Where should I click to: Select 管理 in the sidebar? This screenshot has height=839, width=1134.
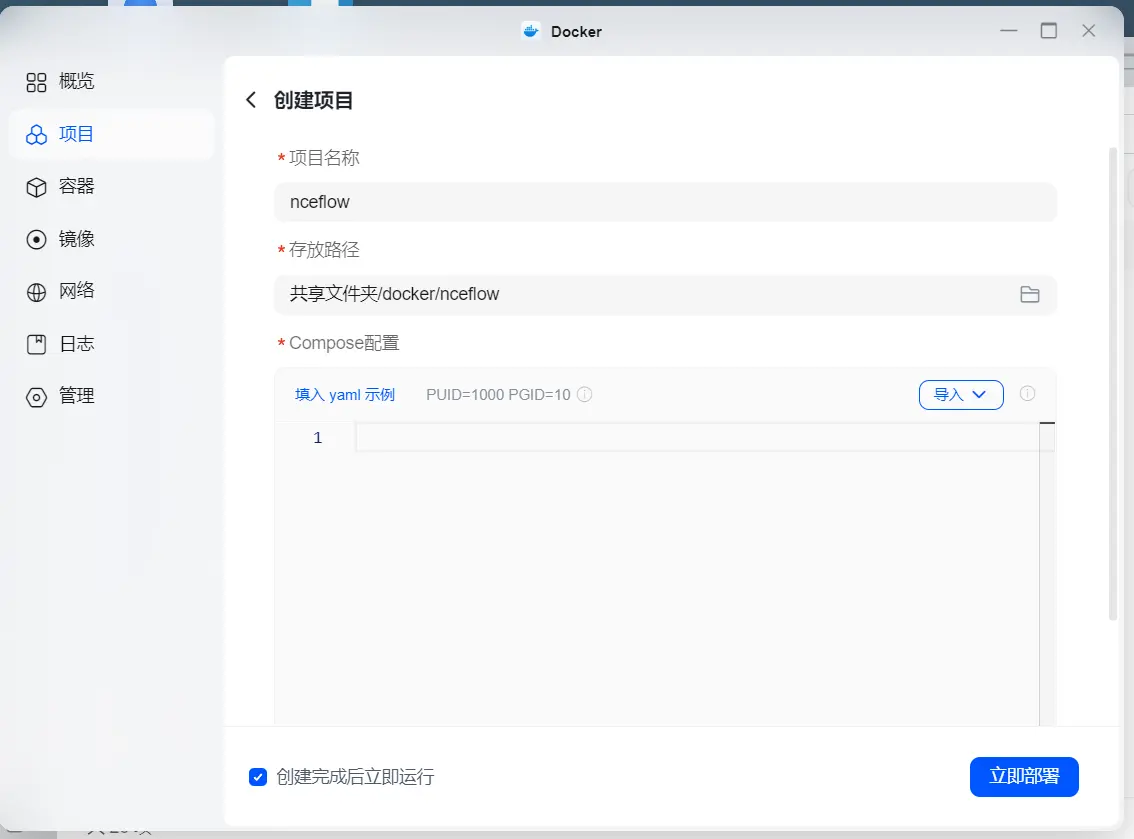pos(111,396)
